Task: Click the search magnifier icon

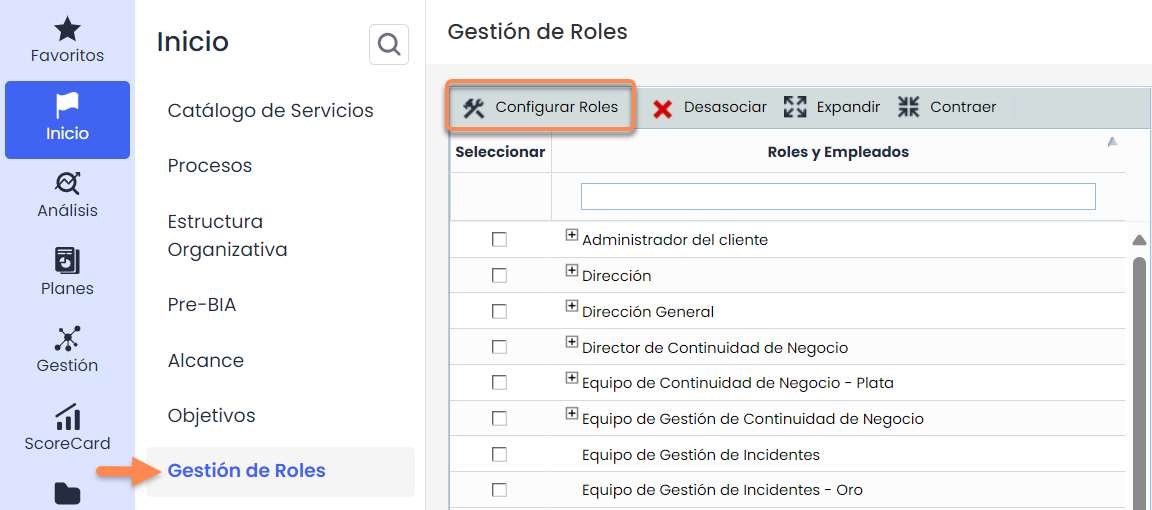Action: (389, 45)
